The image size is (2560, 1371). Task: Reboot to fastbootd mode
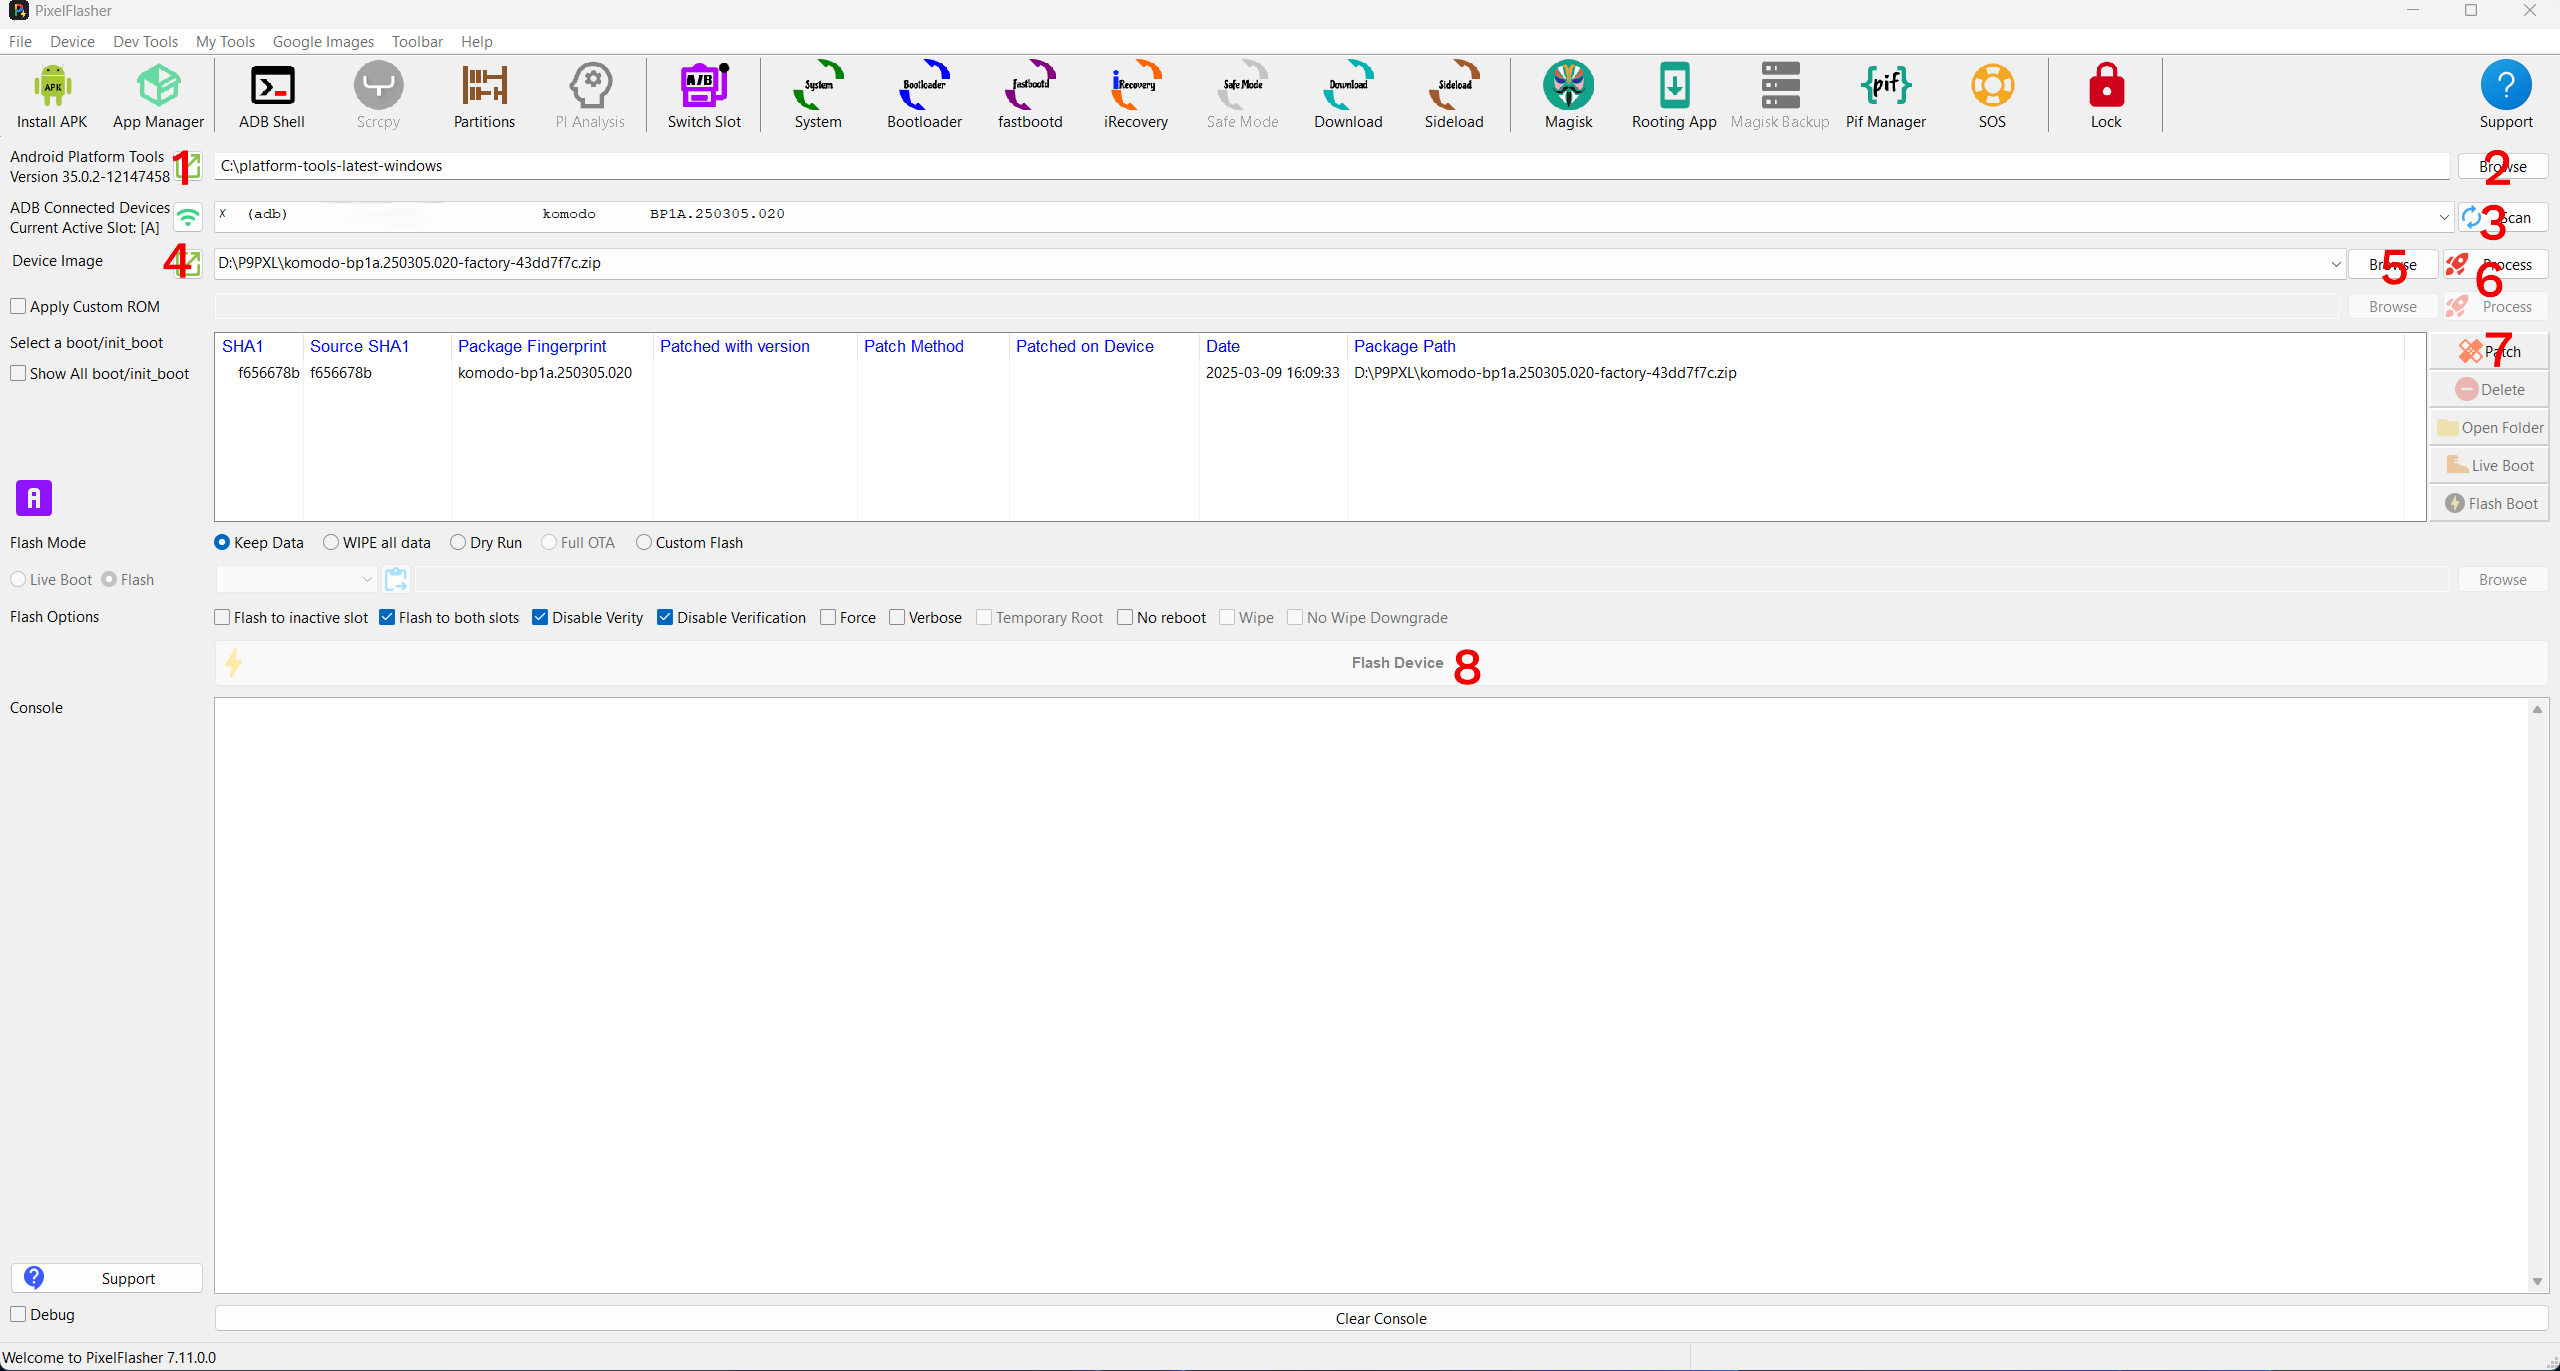1030,96
